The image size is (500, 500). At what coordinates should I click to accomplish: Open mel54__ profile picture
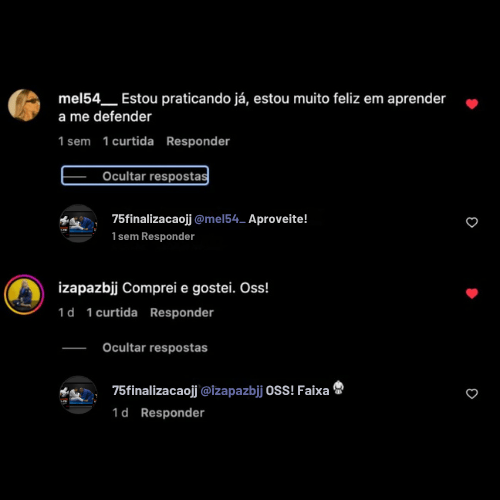[x=24, y=105]
